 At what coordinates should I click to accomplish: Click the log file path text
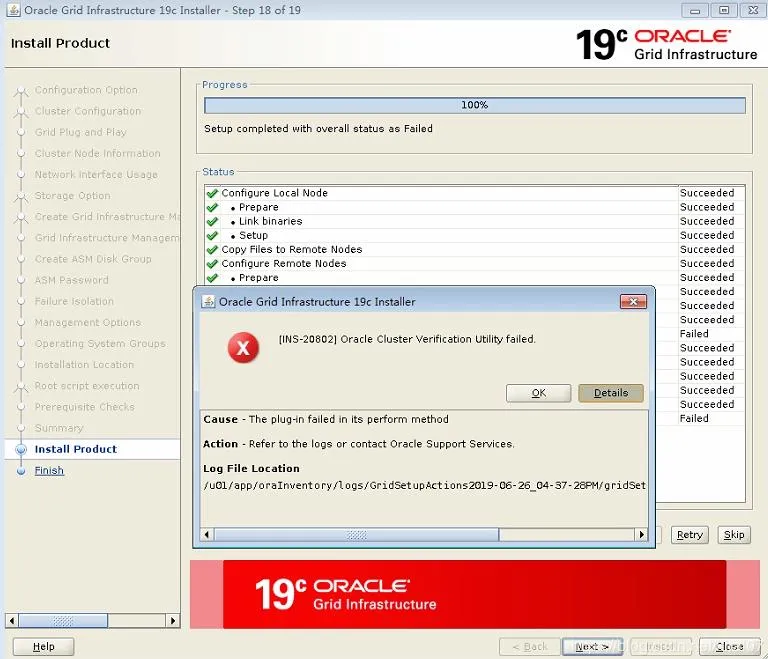click(424, 485)
